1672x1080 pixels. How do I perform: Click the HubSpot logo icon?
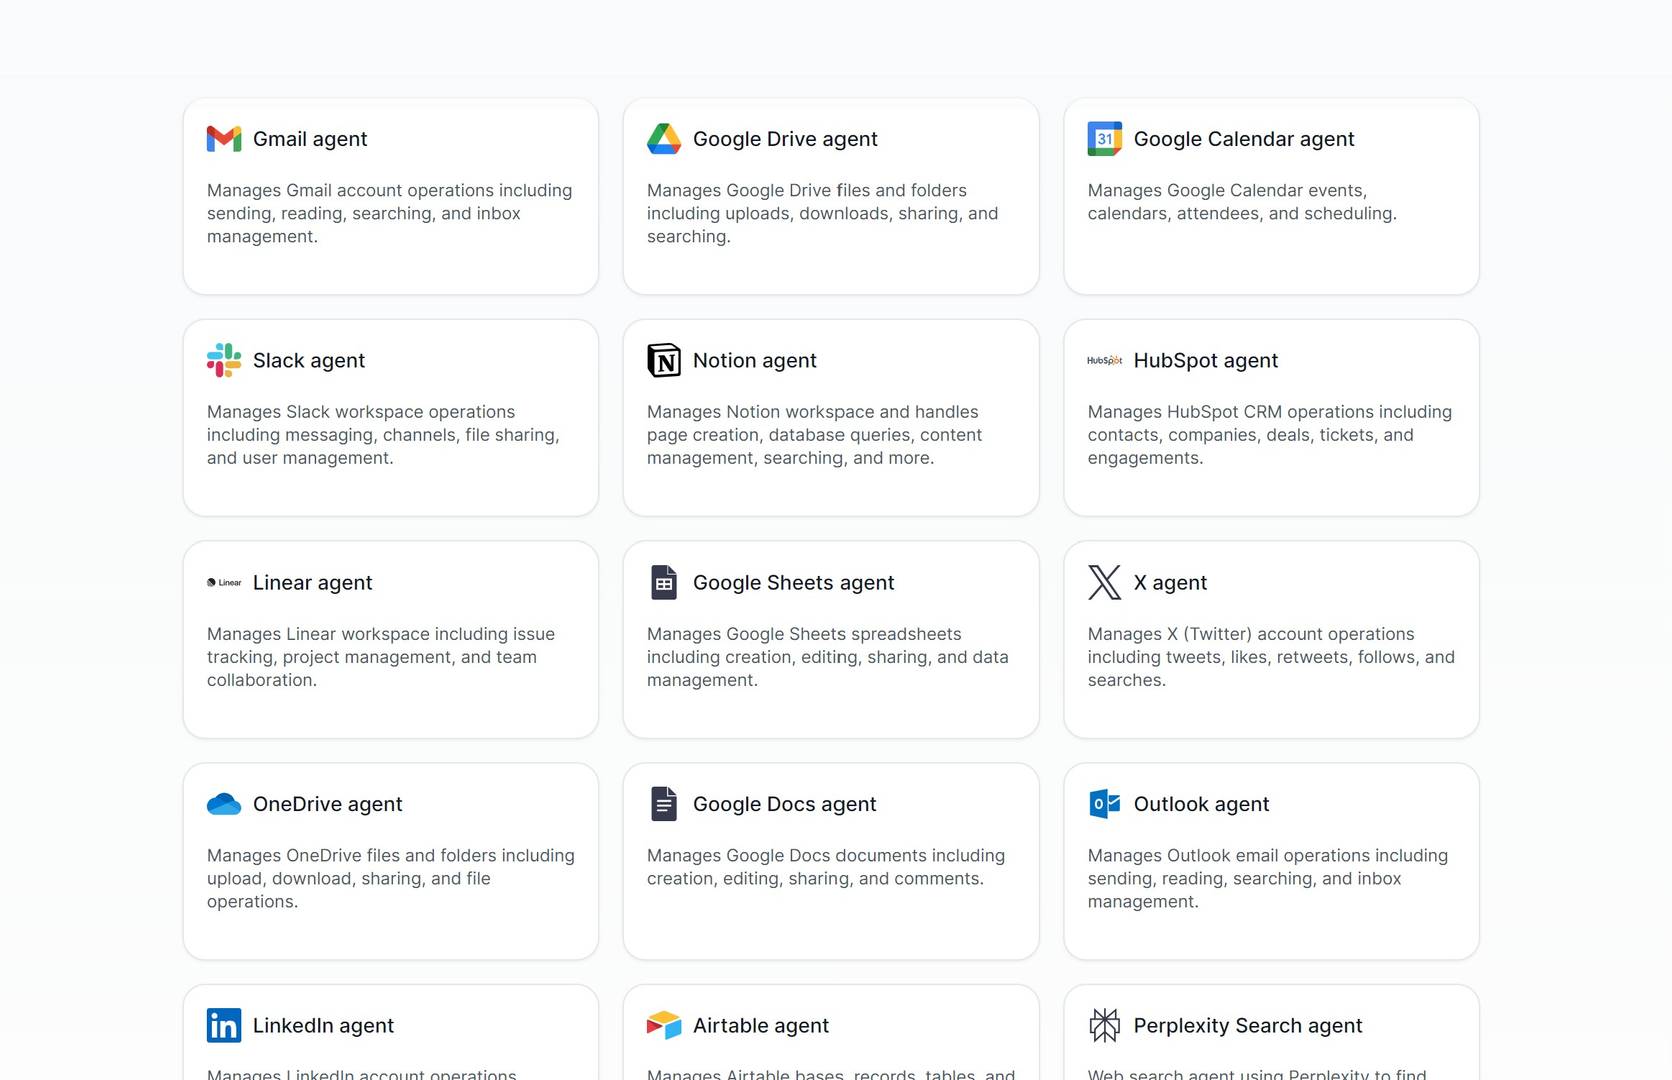[x=1104, y=361]
